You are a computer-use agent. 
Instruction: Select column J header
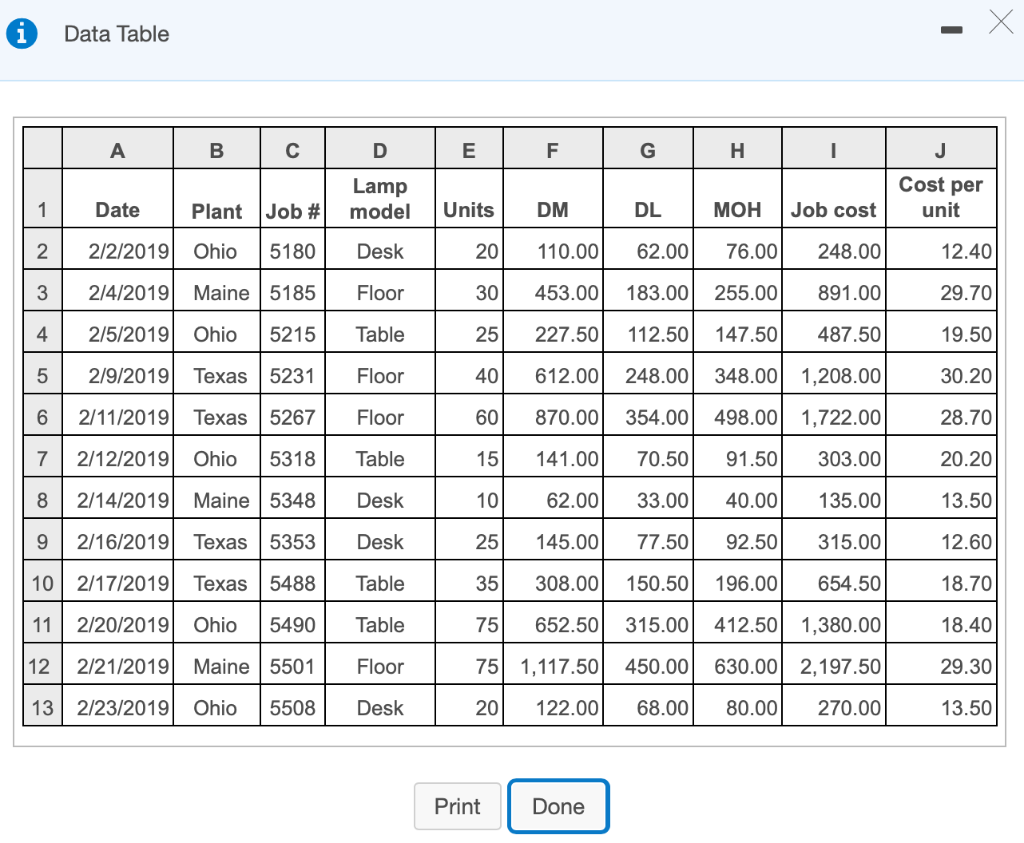pos(941,148)
